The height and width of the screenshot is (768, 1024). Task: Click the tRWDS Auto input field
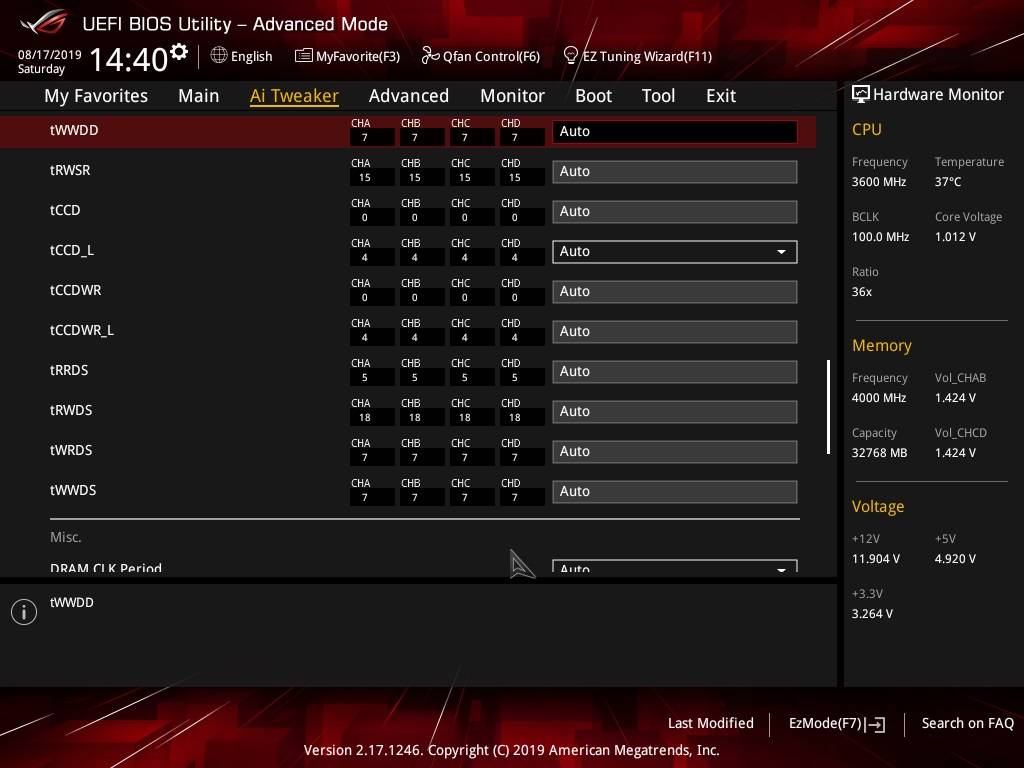click(x=675, y=411)
